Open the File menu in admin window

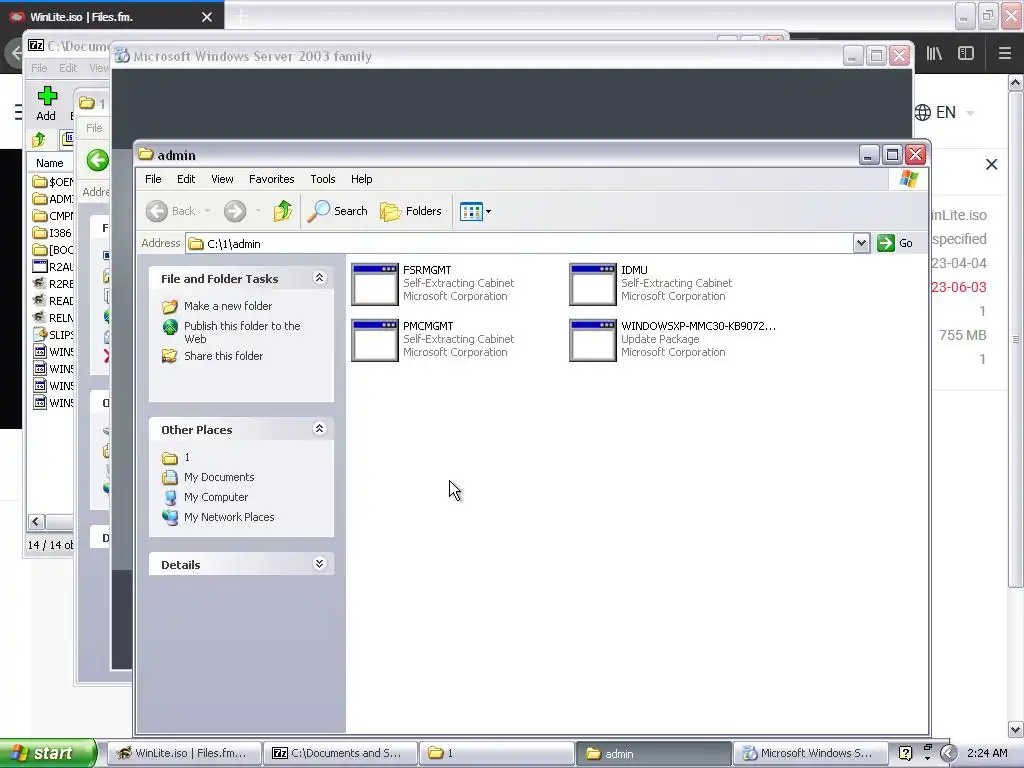(x=153, y=179)
